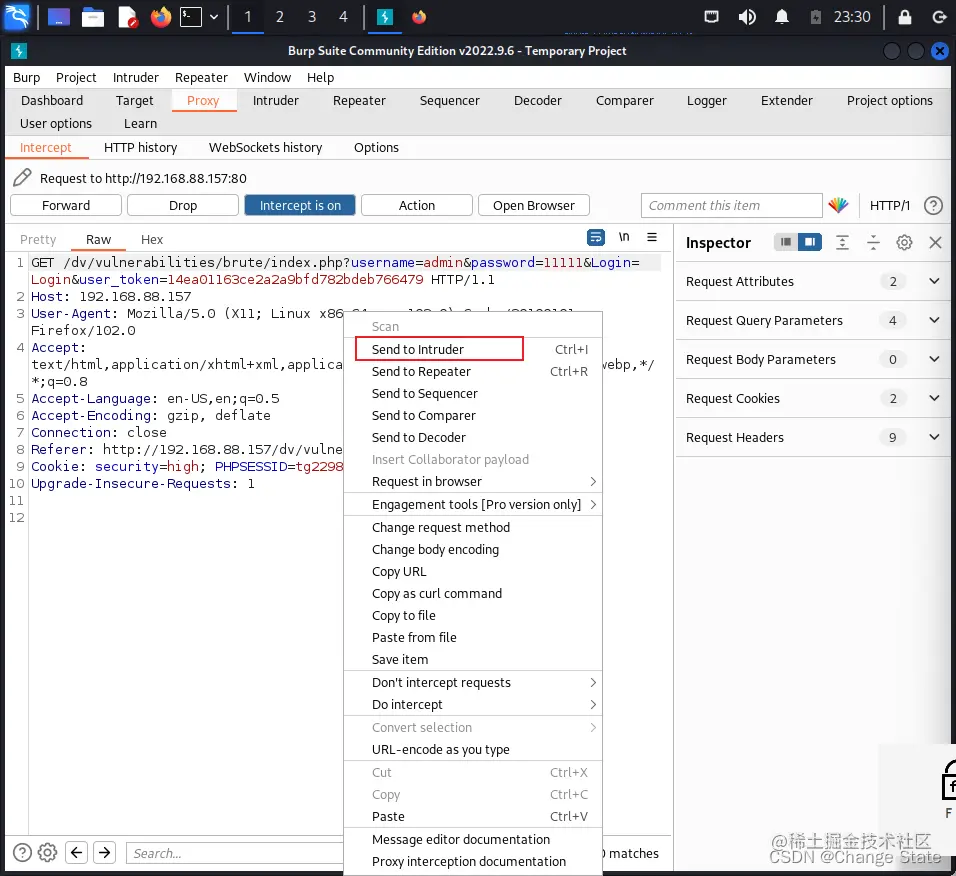Screen dimensions: 956x876
Task: Open the Request in browser submenu
Action: (473, 482)
